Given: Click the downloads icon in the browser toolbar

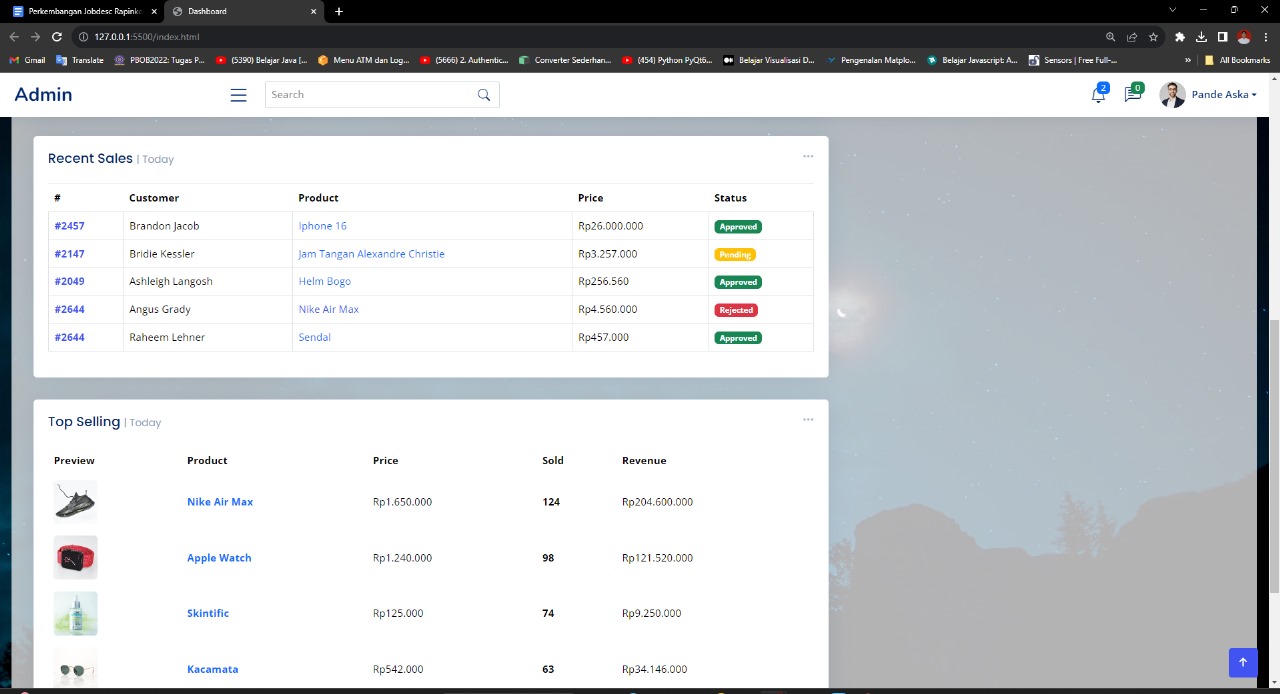Looking at the screenshot, I should coord(1200,36).
